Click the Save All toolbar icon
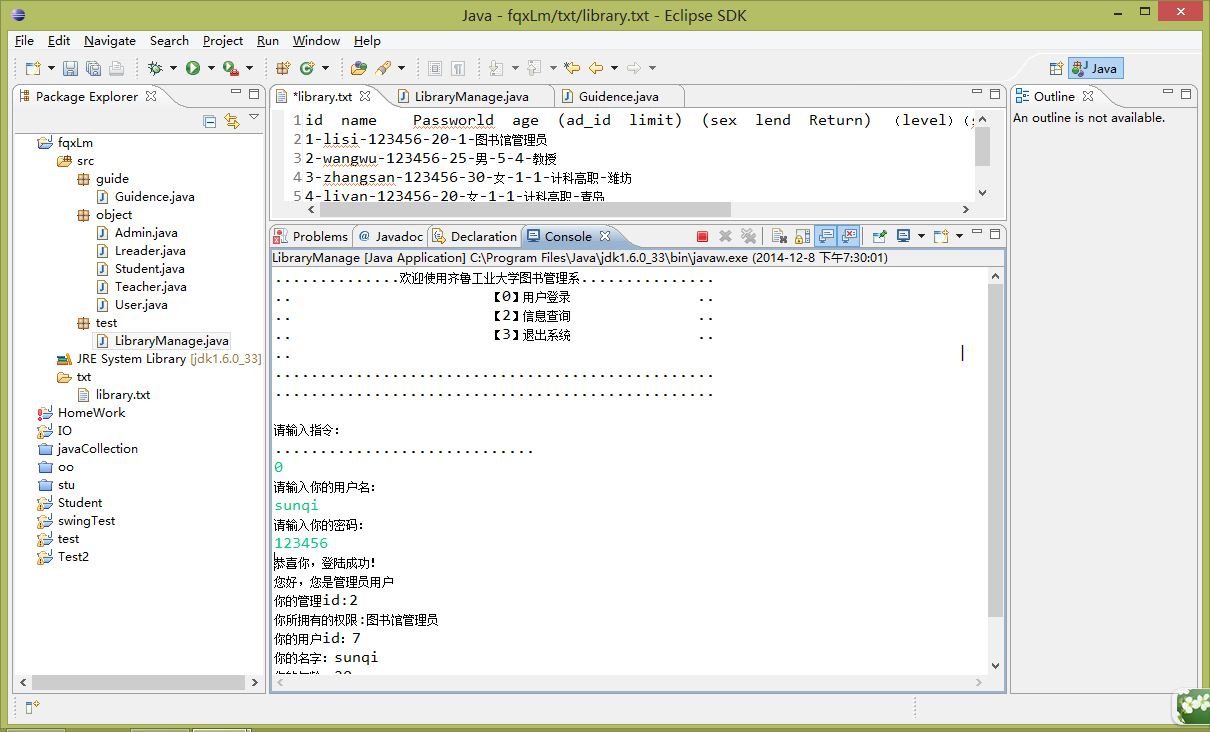The image size is (1210, 732). pyautogui.click(x=93, y=68)
